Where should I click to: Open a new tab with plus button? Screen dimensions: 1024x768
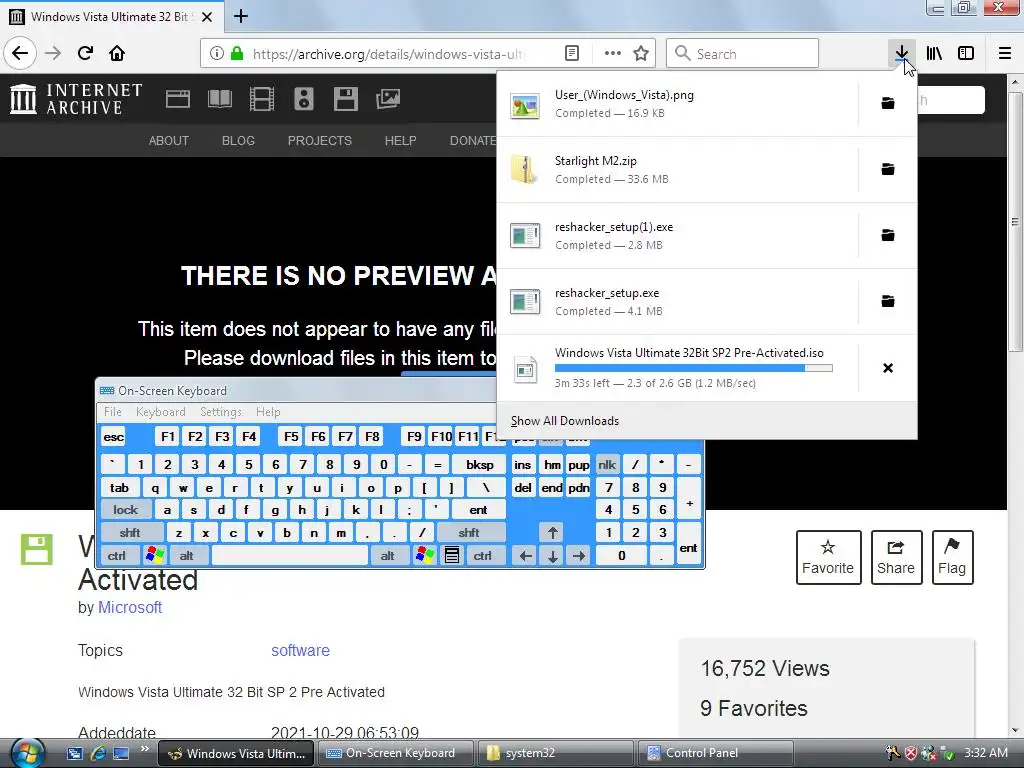(x=241, y=16)
